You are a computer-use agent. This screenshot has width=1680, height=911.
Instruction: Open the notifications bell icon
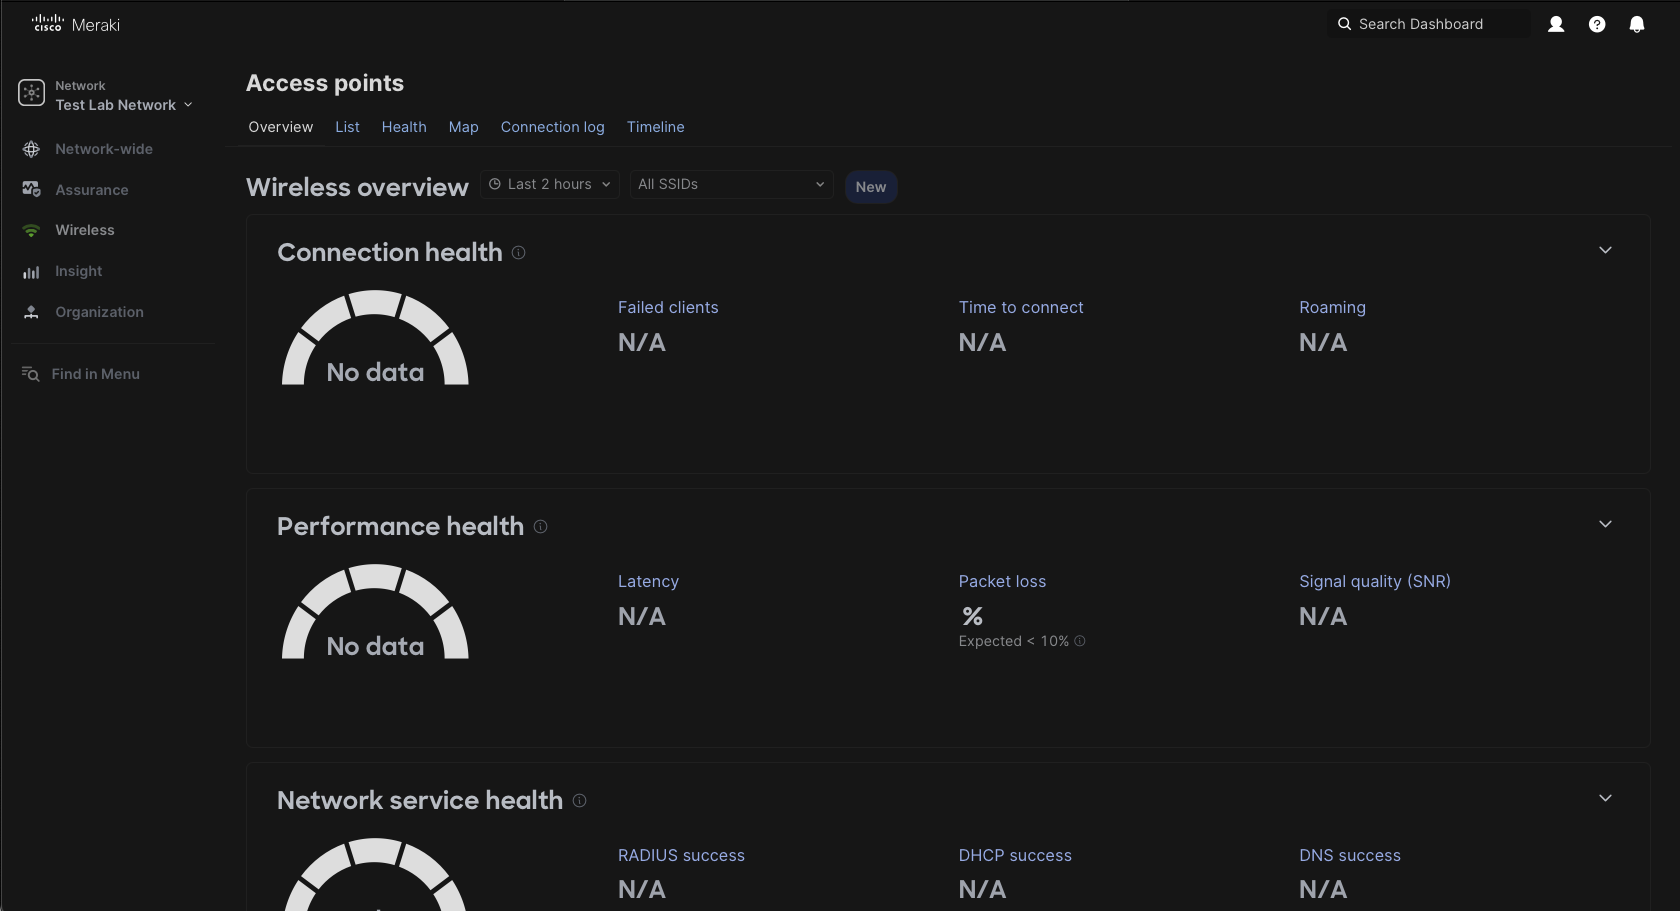coord(1637,24)
